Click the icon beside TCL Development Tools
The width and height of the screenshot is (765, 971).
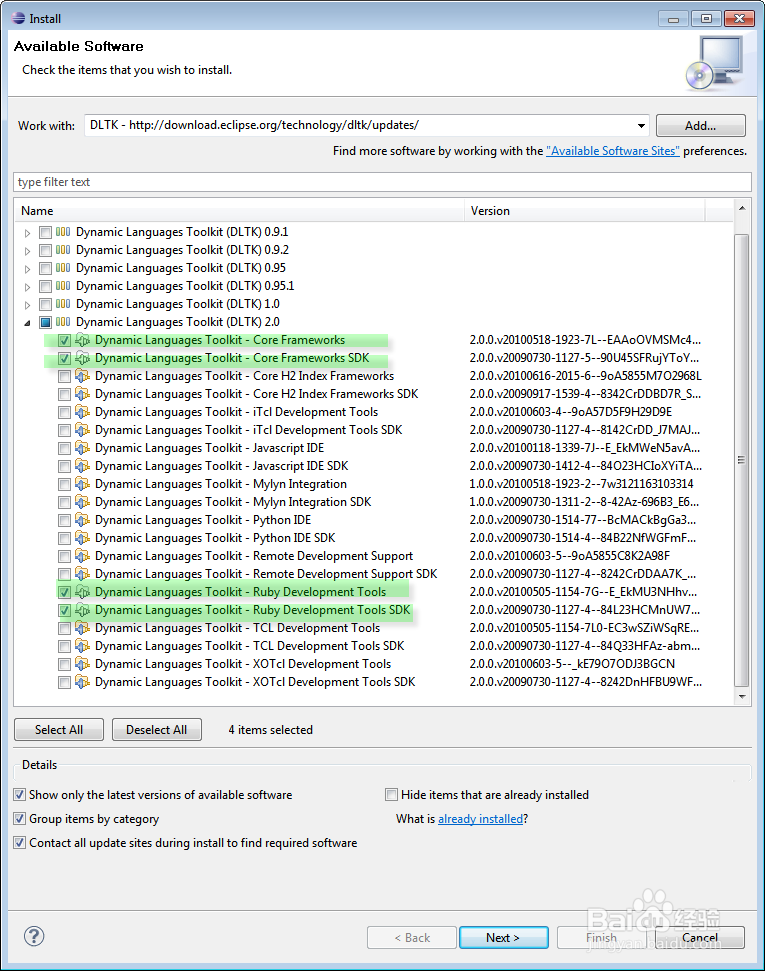coord(82,628)
